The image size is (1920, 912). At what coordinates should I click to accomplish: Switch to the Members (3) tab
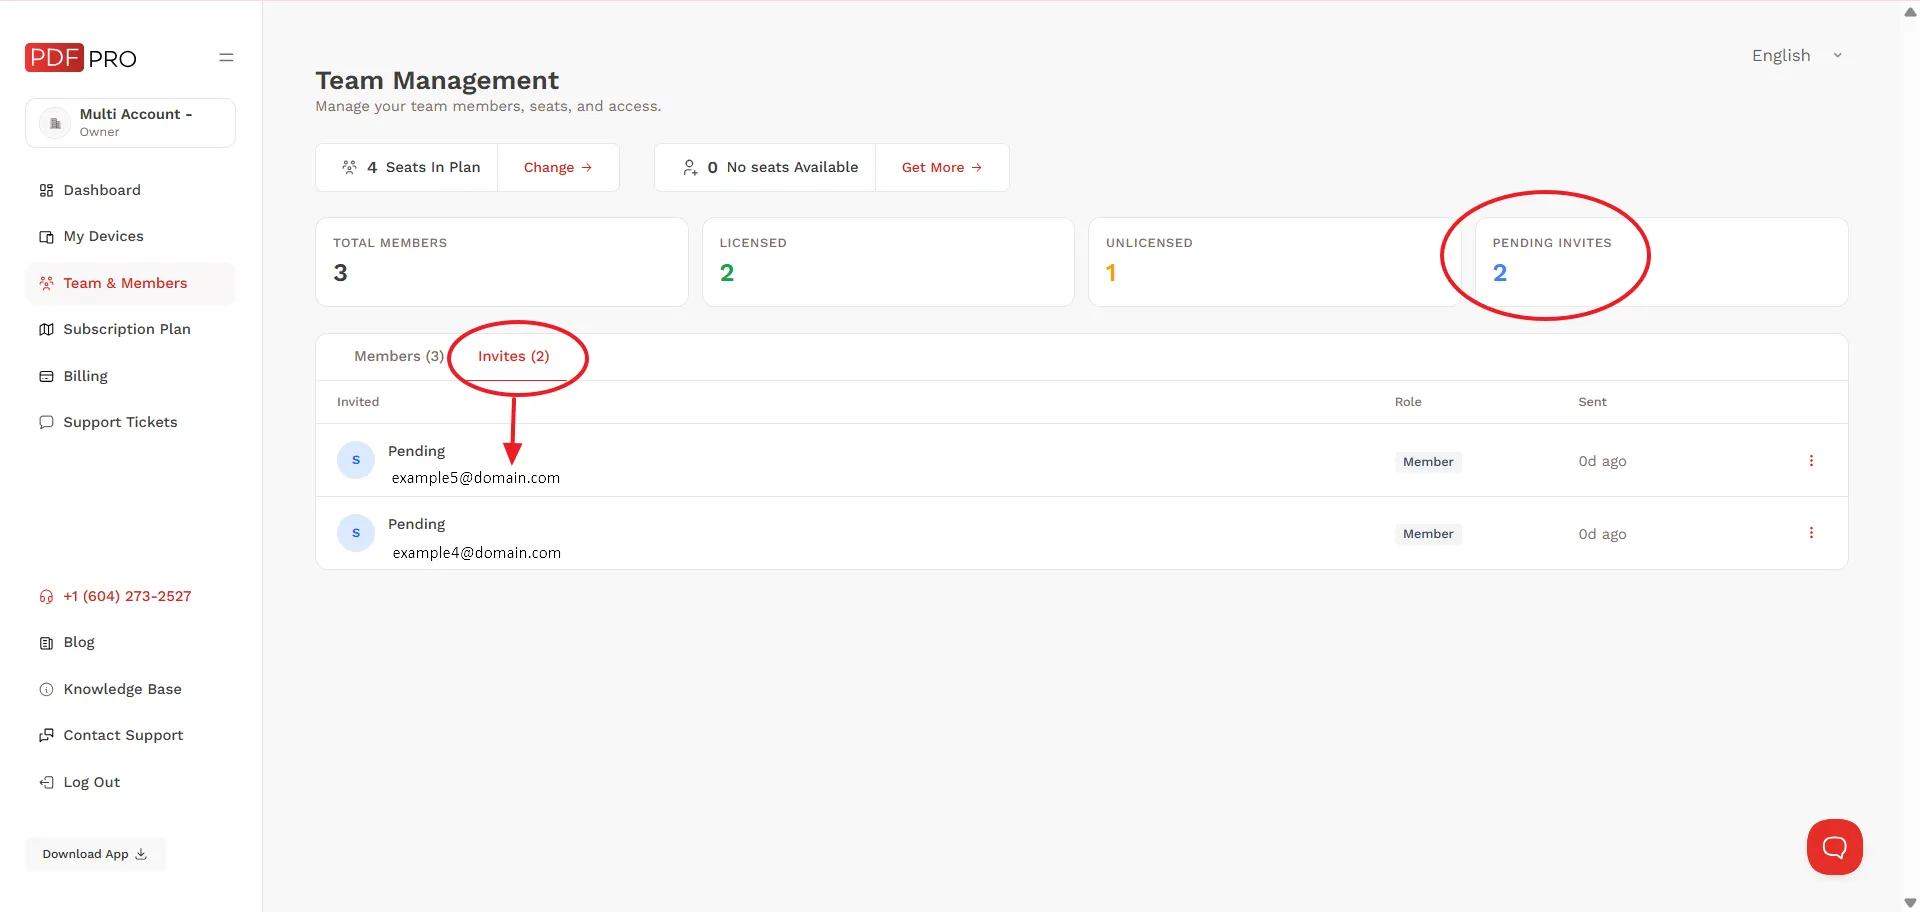tap(399, 356)
